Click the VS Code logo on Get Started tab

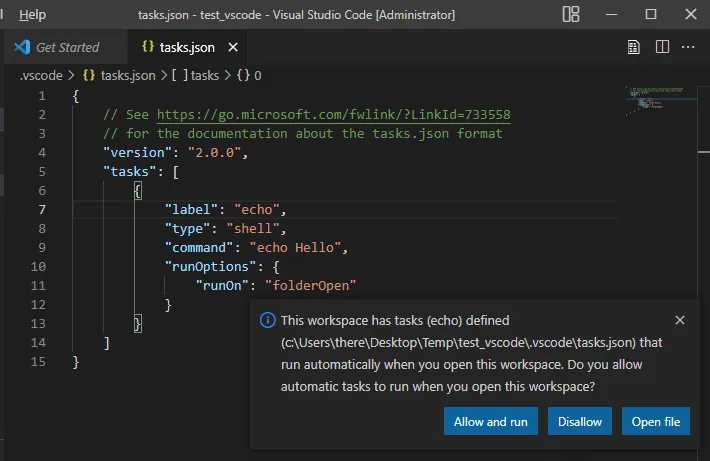coord(22,47)
